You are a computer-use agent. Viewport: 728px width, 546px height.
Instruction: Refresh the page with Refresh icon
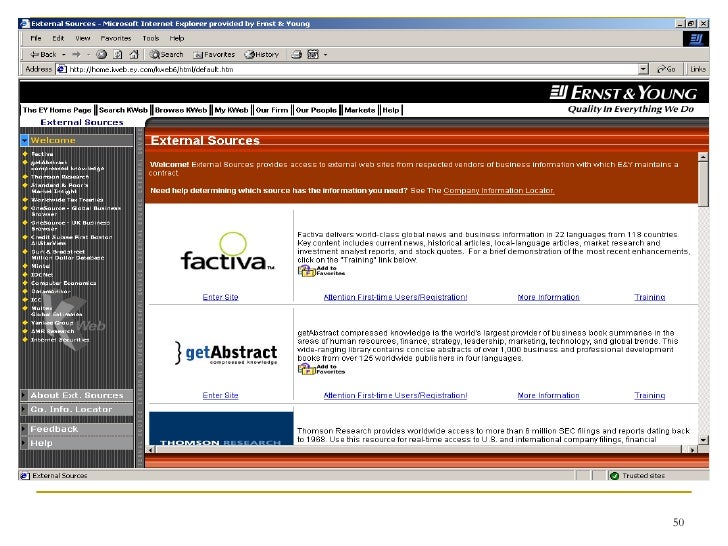coord(118,54)
